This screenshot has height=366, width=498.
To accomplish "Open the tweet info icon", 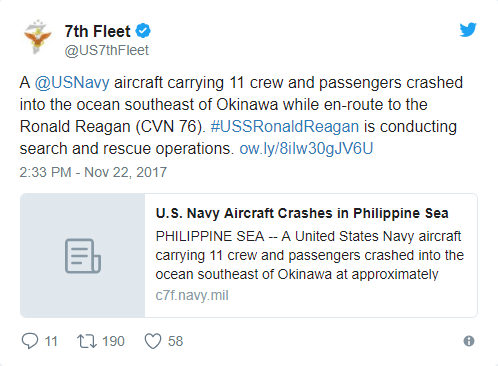I will click(x=469, y=341).
